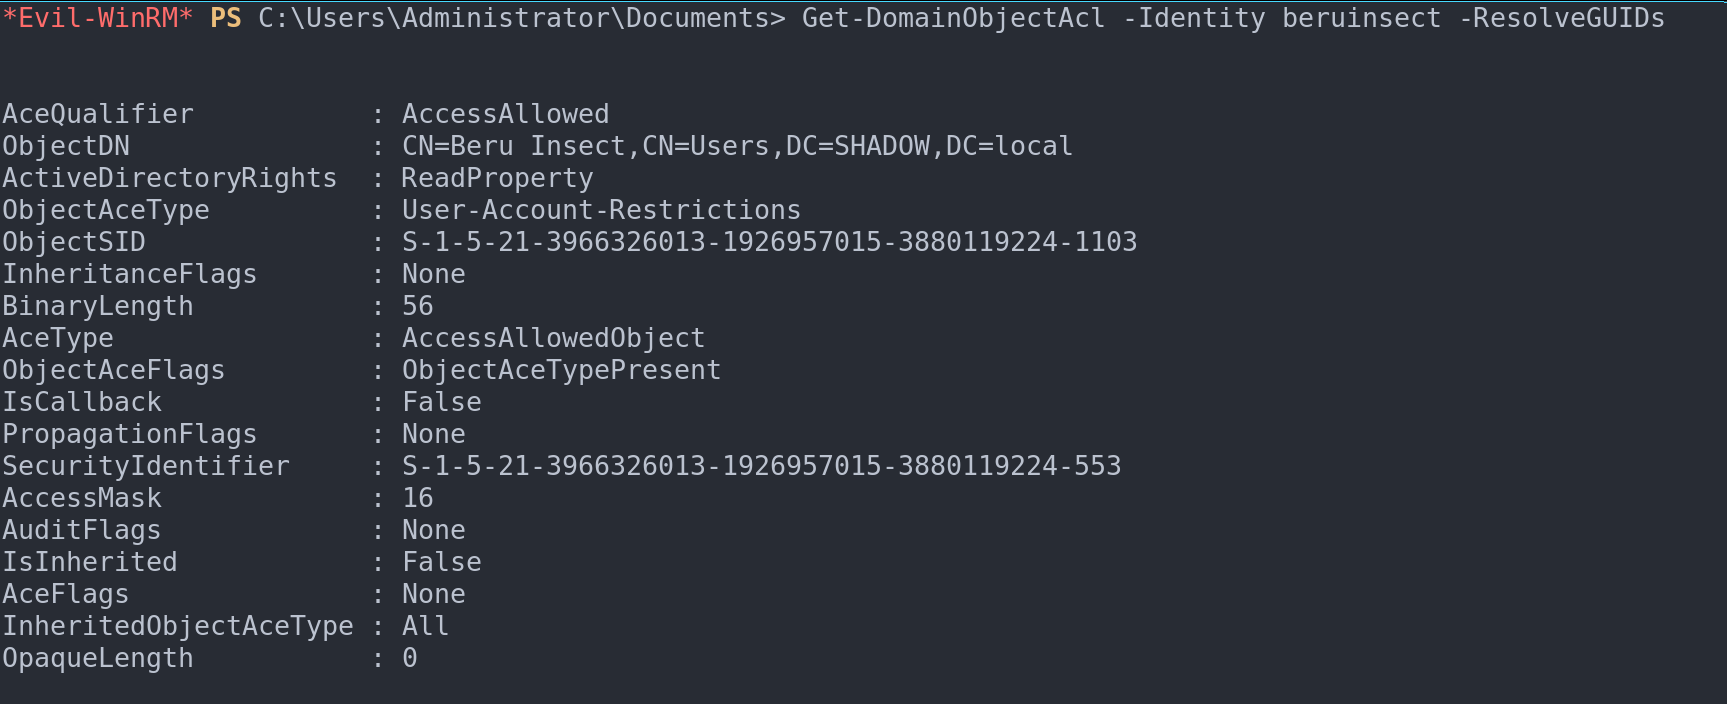Click the Get-DomainObjectAcl command text
Viewport: 1727px width, 704px height.
coord(953,18)
